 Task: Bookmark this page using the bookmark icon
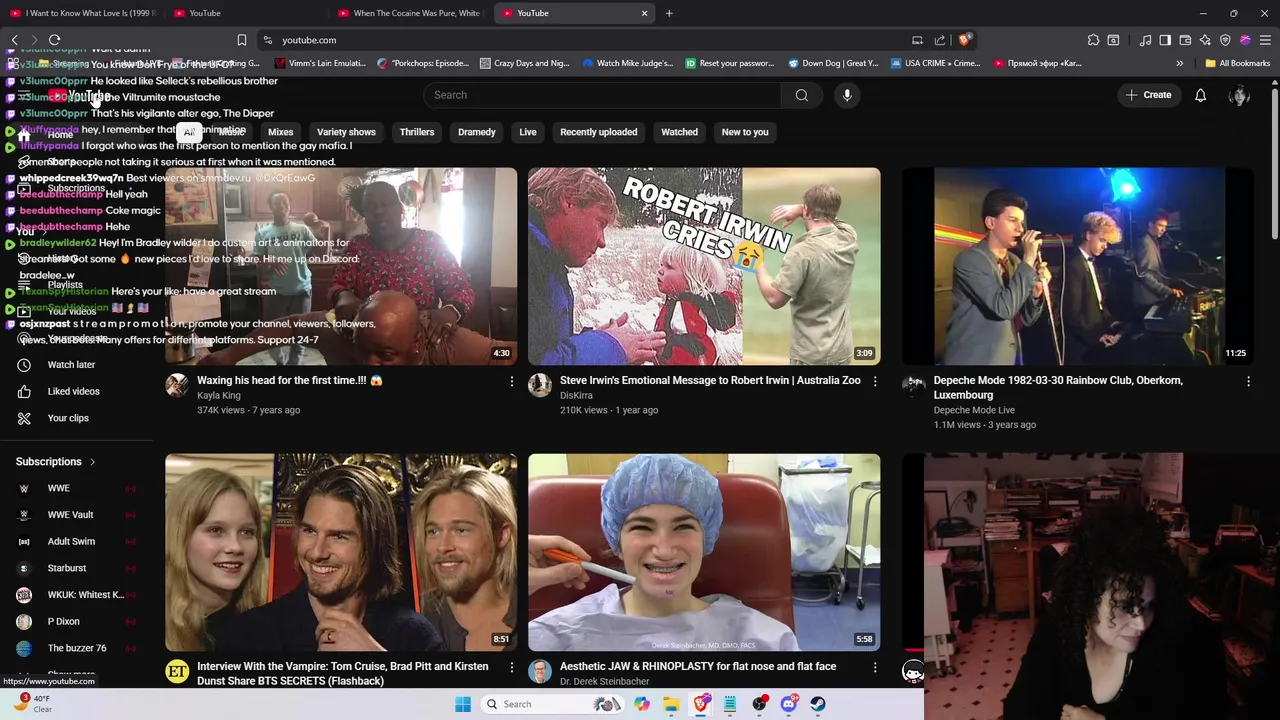click(241, 40)
